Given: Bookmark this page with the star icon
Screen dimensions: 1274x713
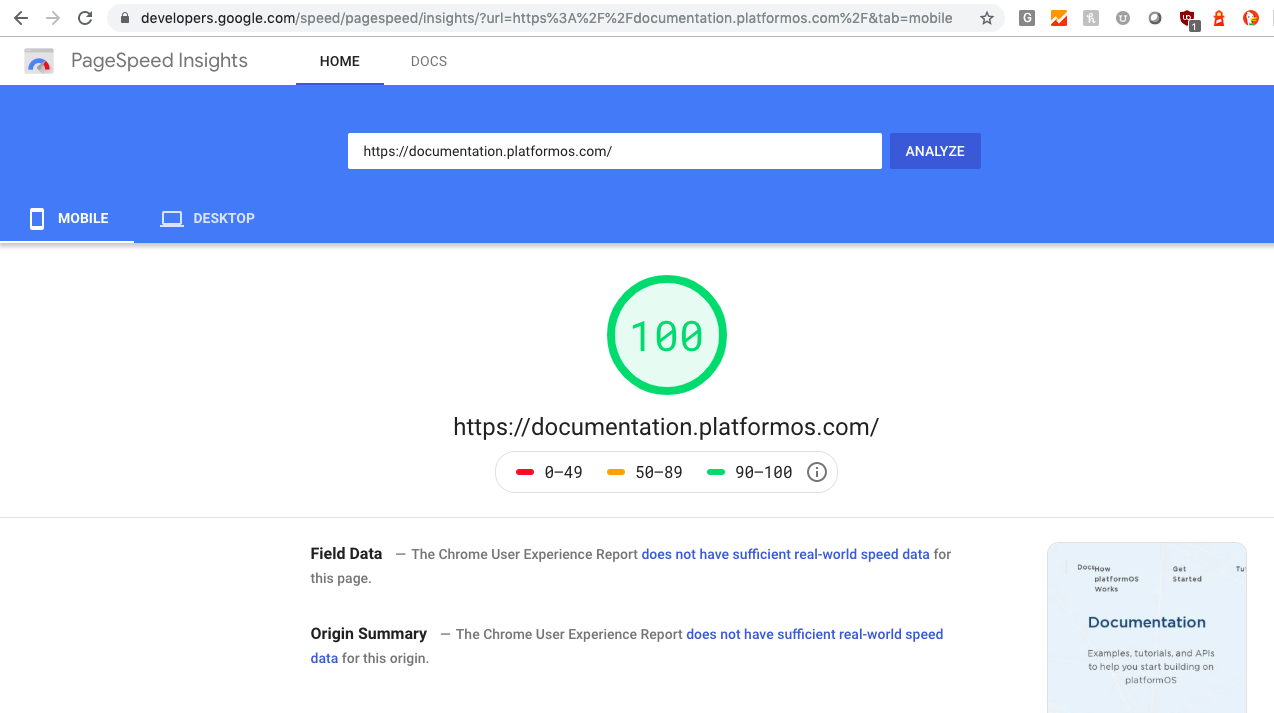Looking at the screenshot, I should [987, 18].
